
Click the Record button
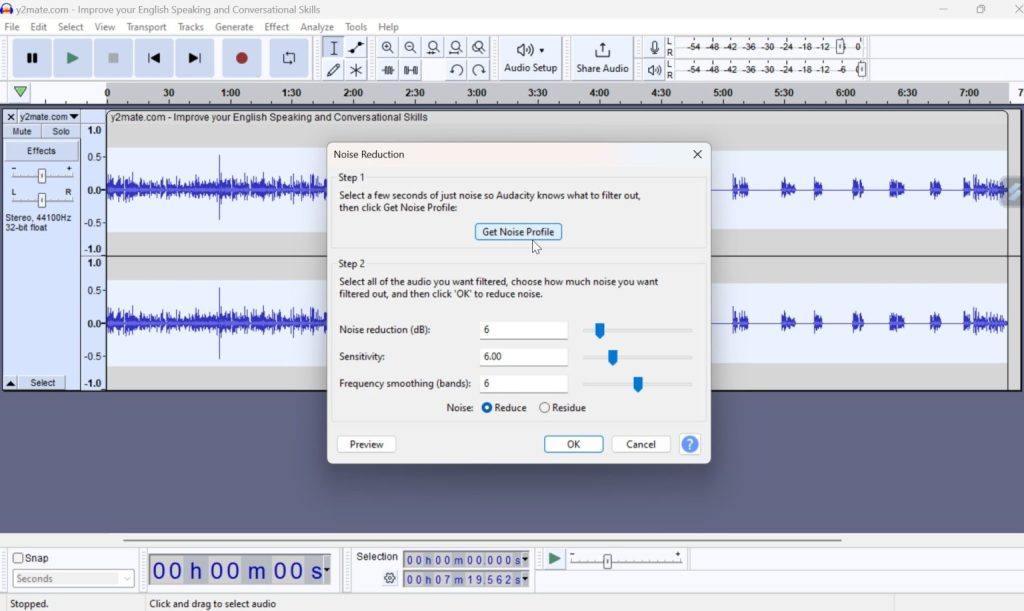[x=240, y=58]
